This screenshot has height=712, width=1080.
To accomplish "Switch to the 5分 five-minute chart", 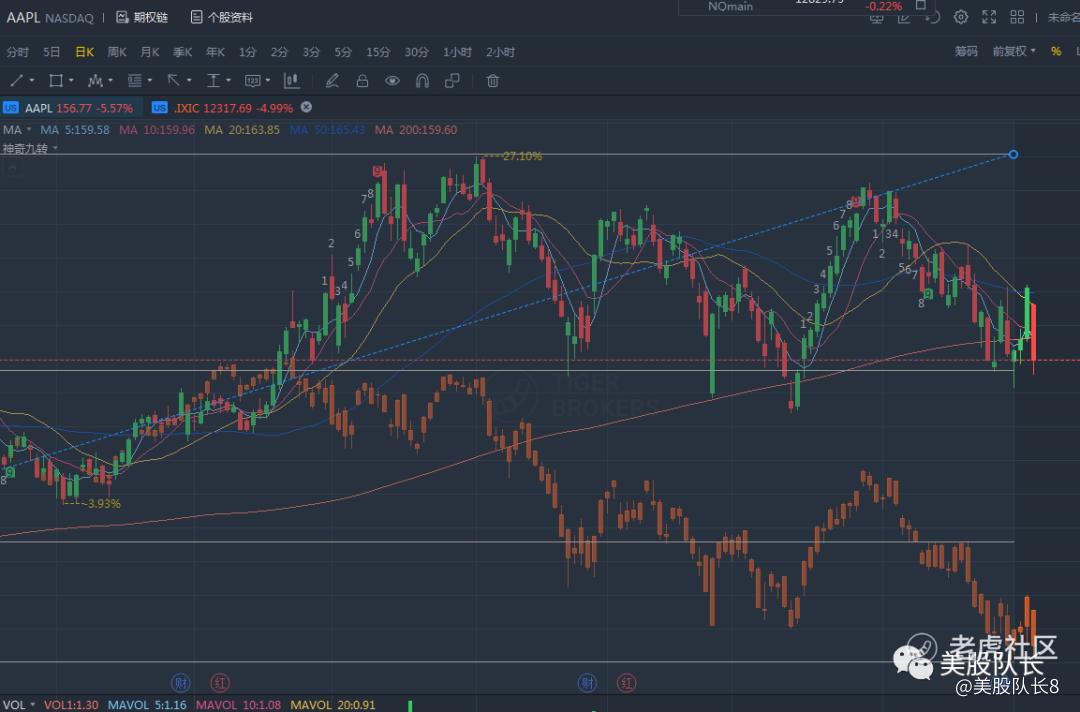I will tap(343, 52).
